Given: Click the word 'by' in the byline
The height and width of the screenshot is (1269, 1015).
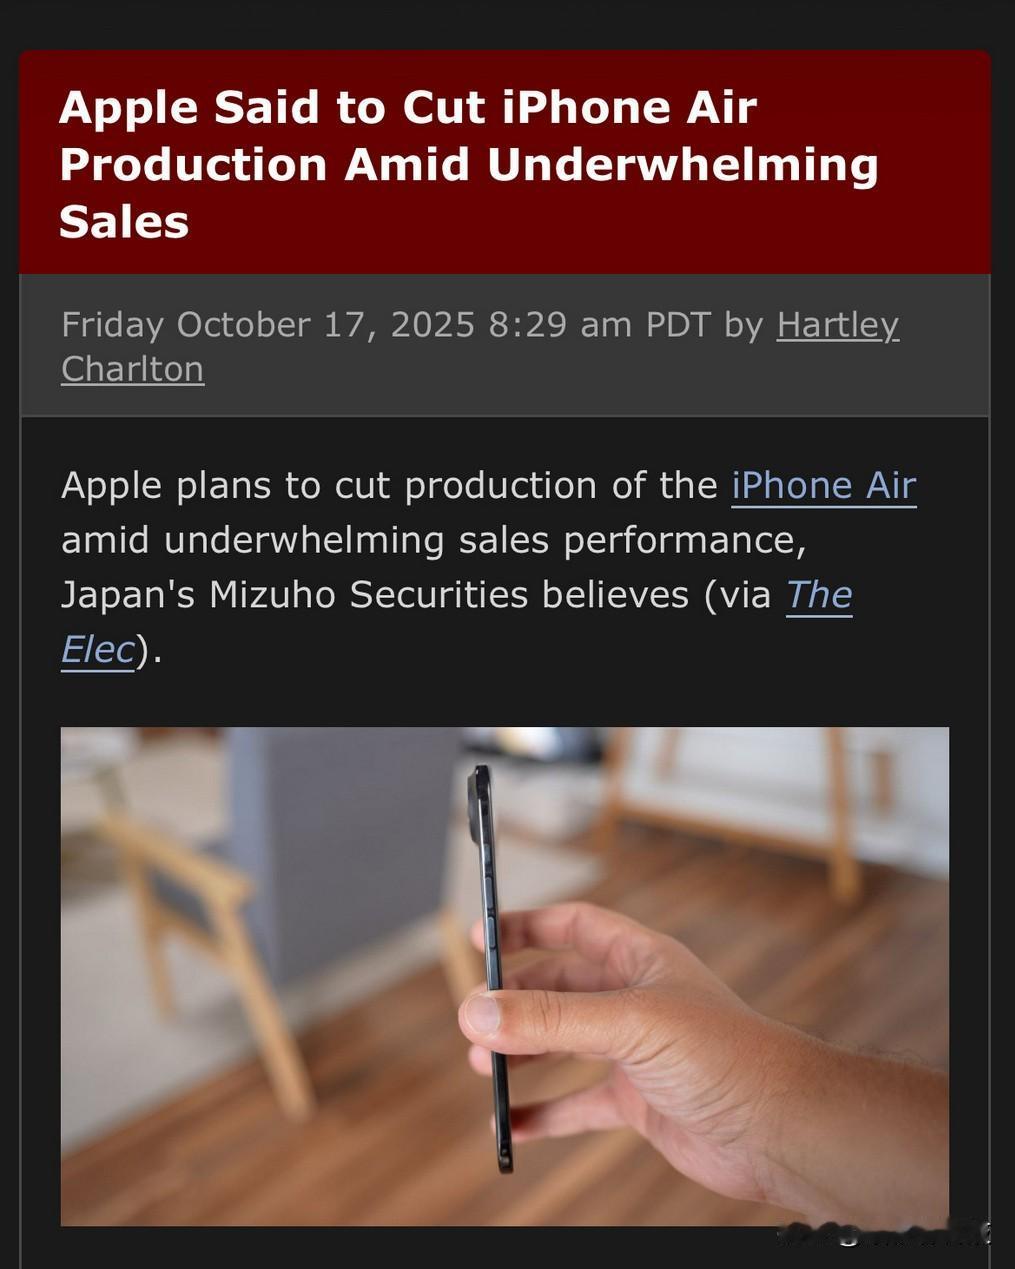Looking at the screenshot, I should 744,326.
